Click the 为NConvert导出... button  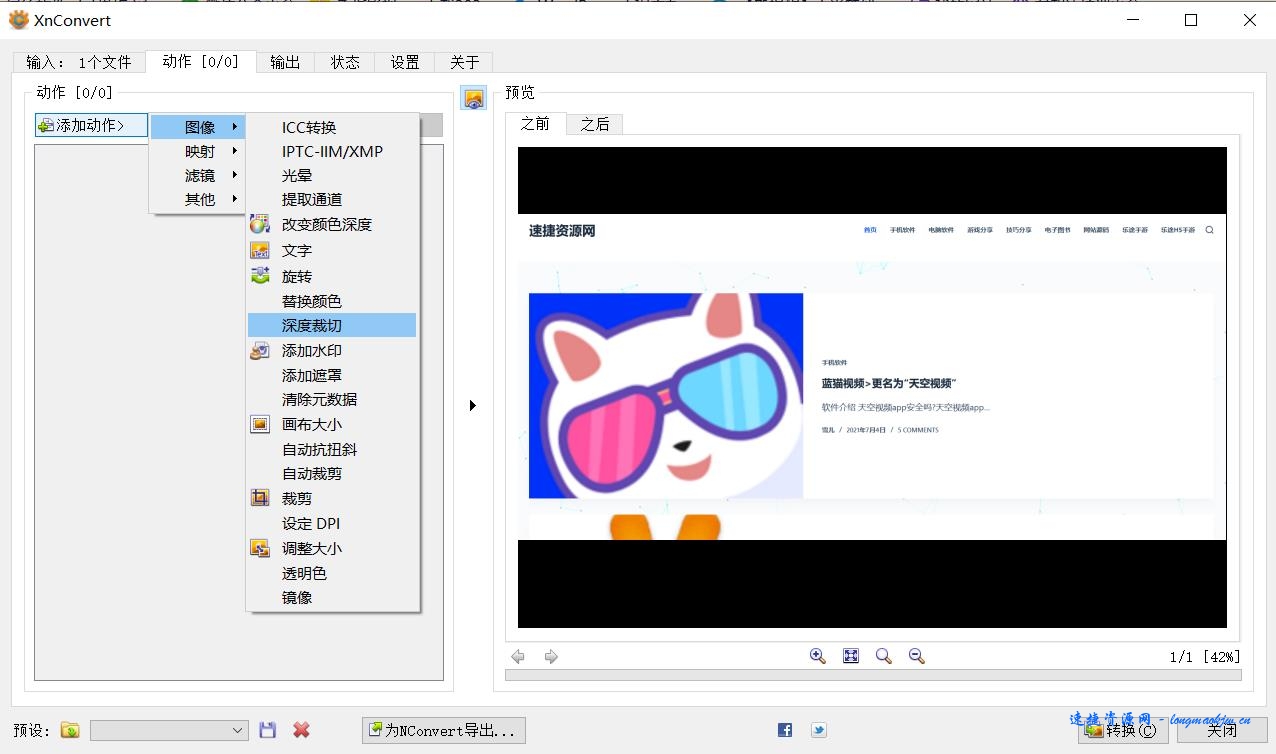click(443, 730)
